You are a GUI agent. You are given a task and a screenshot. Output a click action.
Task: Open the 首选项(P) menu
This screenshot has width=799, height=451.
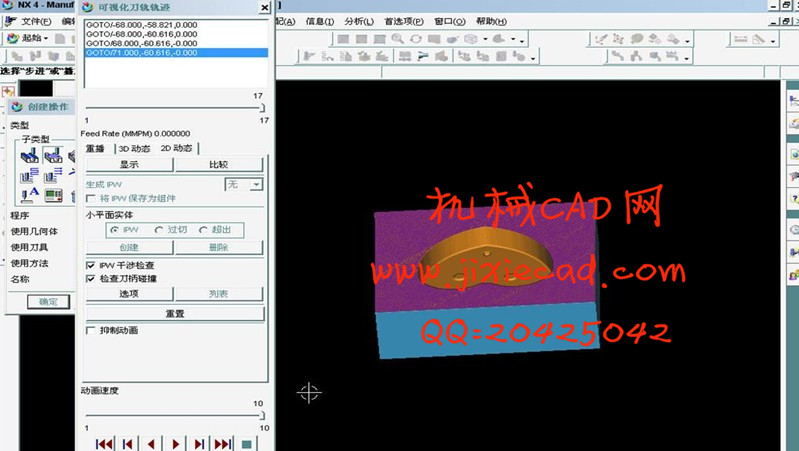tap(404, 21)
